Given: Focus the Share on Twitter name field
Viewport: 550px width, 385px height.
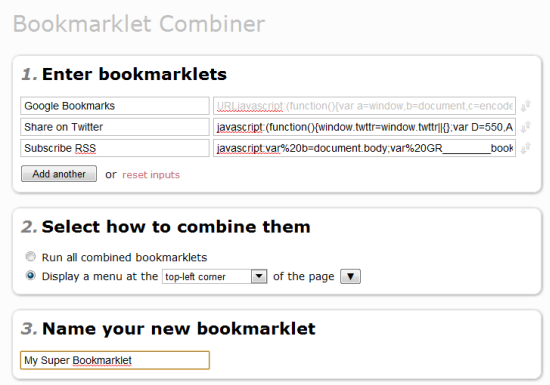Looking at the screenshot, I should coord(115,127).
